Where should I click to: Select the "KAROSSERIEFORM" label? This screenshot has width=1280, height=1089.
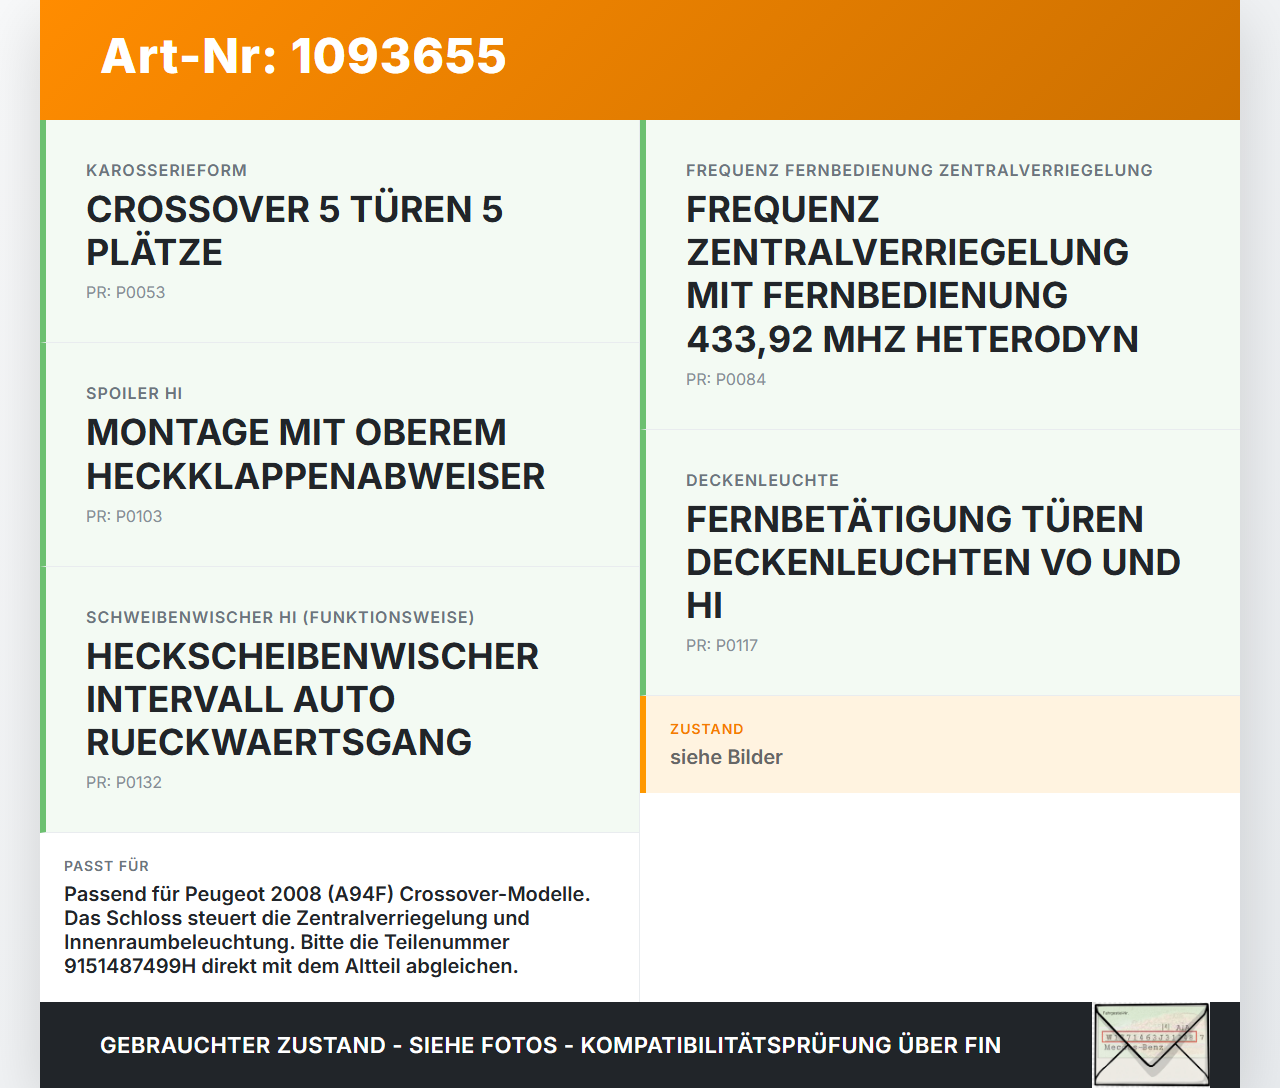tap(166, 170)
